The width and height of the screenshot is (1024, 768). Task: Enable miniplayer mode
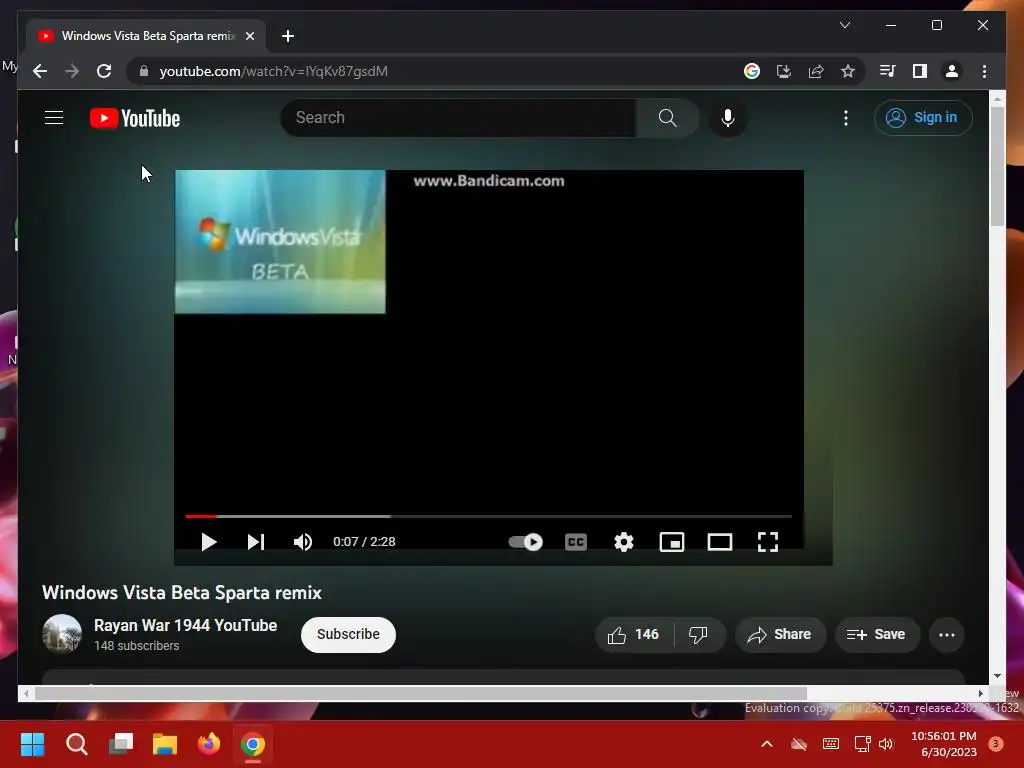click(x=671, y=542)
